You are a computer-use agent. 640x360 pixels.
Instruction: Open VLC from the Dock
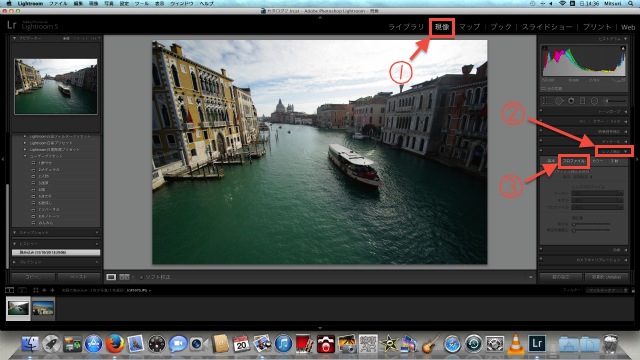[516, 343]
